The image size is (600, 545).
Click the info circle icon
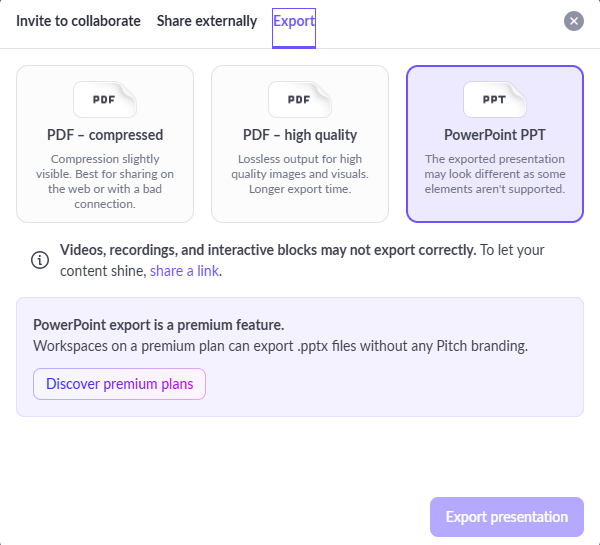[x=40, y=260]
